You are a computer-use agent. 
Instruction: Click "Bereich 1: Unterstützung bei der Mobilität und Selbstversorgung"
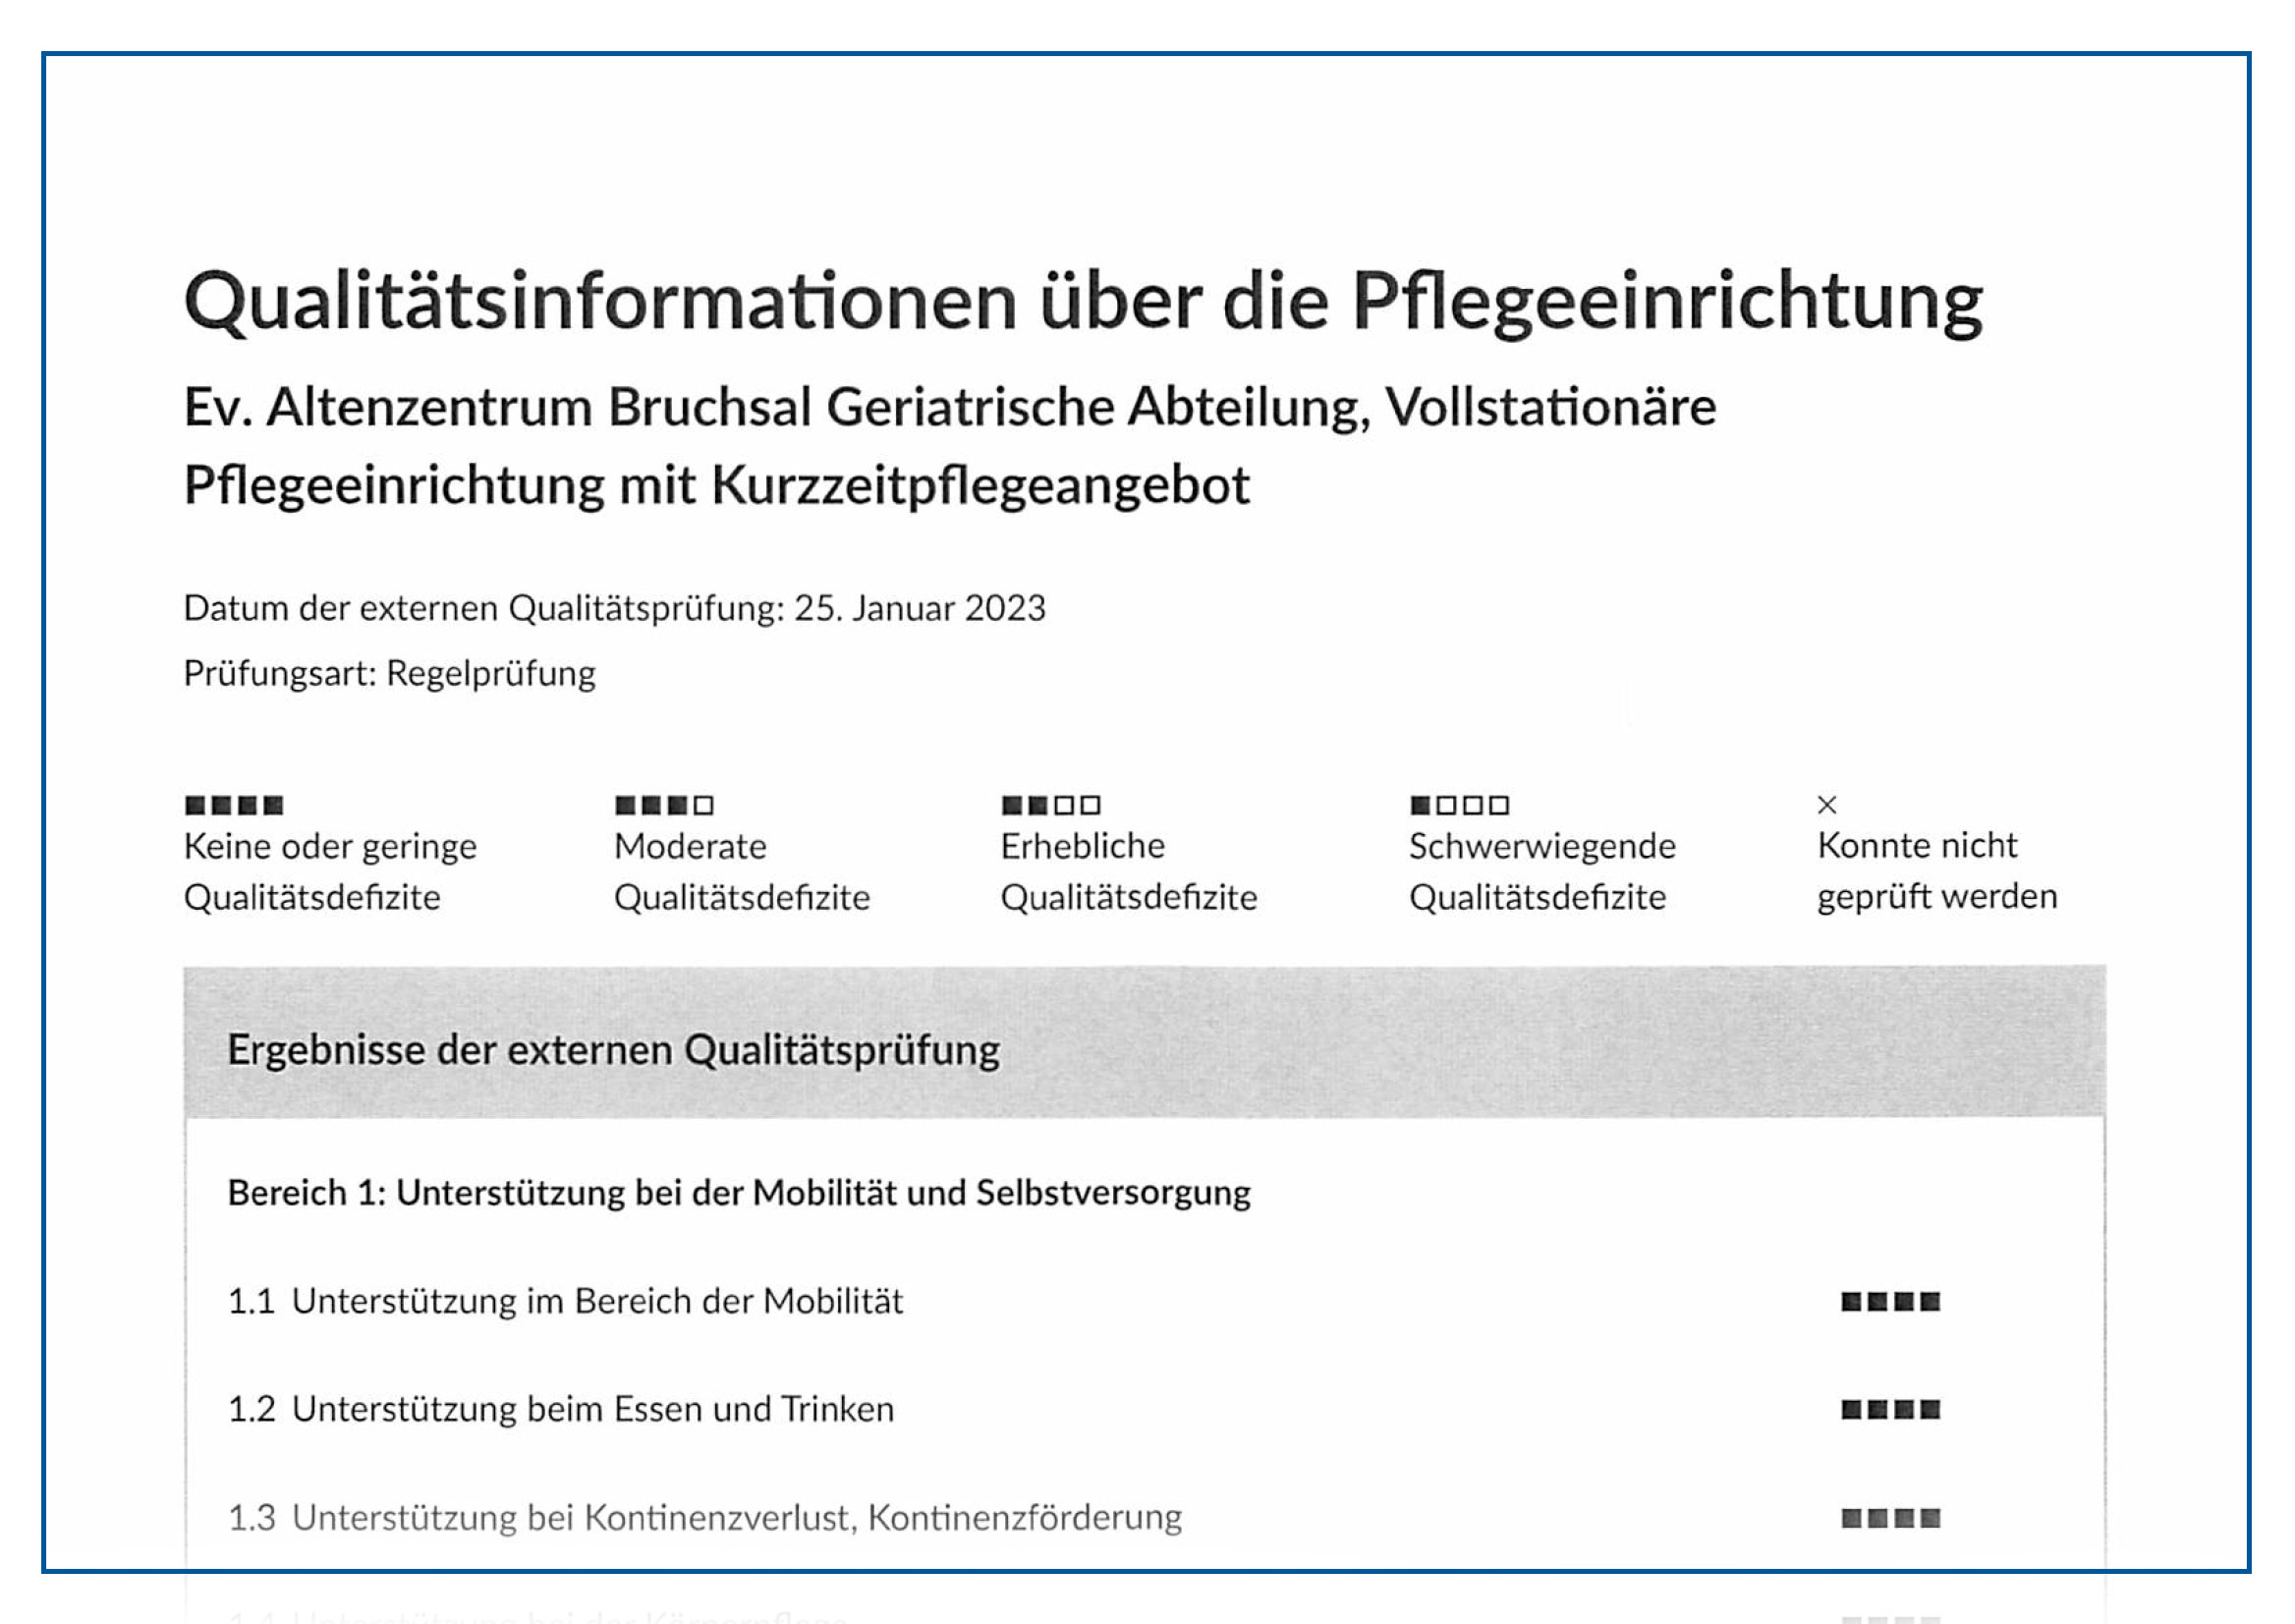click(x=739, y=1193)
